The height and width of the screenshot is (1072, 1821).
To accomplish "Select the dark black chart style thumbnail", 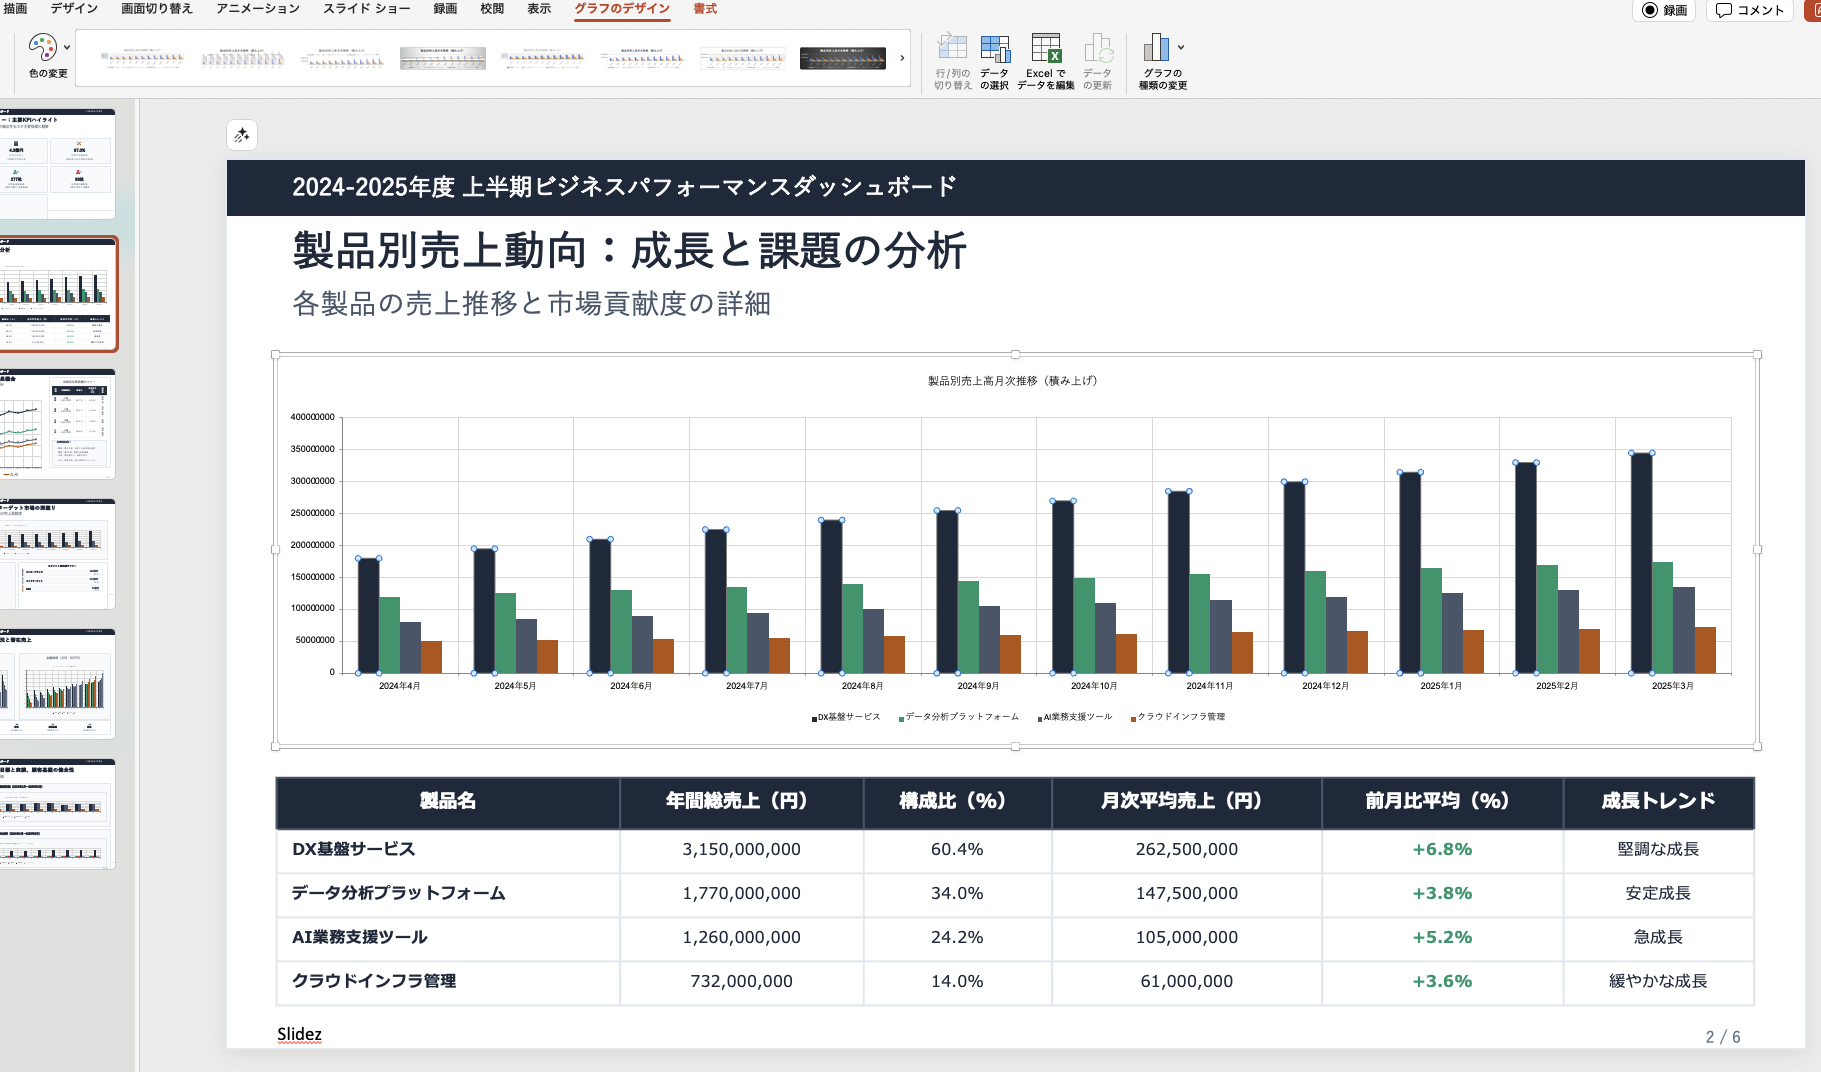I will (842, 58).
